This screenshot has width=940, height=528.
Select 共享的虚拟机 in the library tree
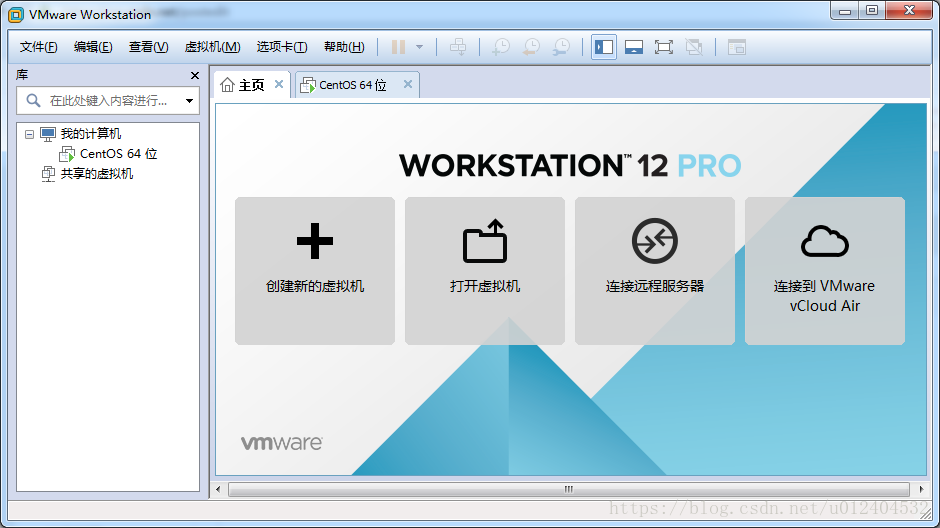coord(97,174)
